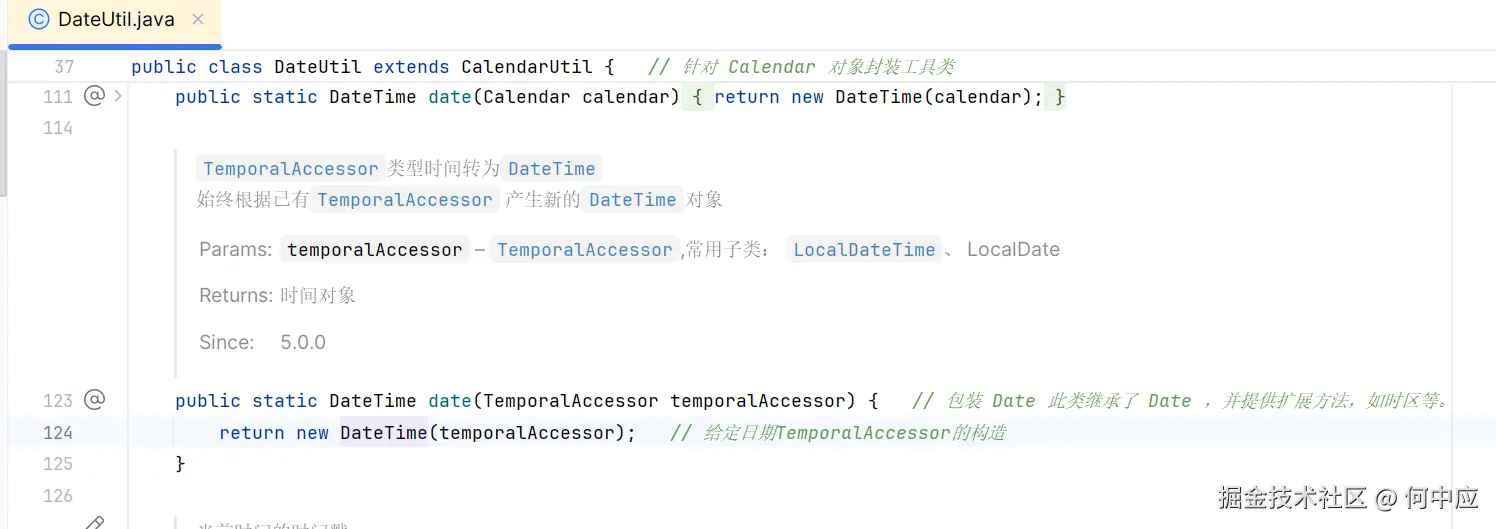This screenshot has height=529, width=1496.
Task: Click the closing brace on line 125
Action: [180, 464]
